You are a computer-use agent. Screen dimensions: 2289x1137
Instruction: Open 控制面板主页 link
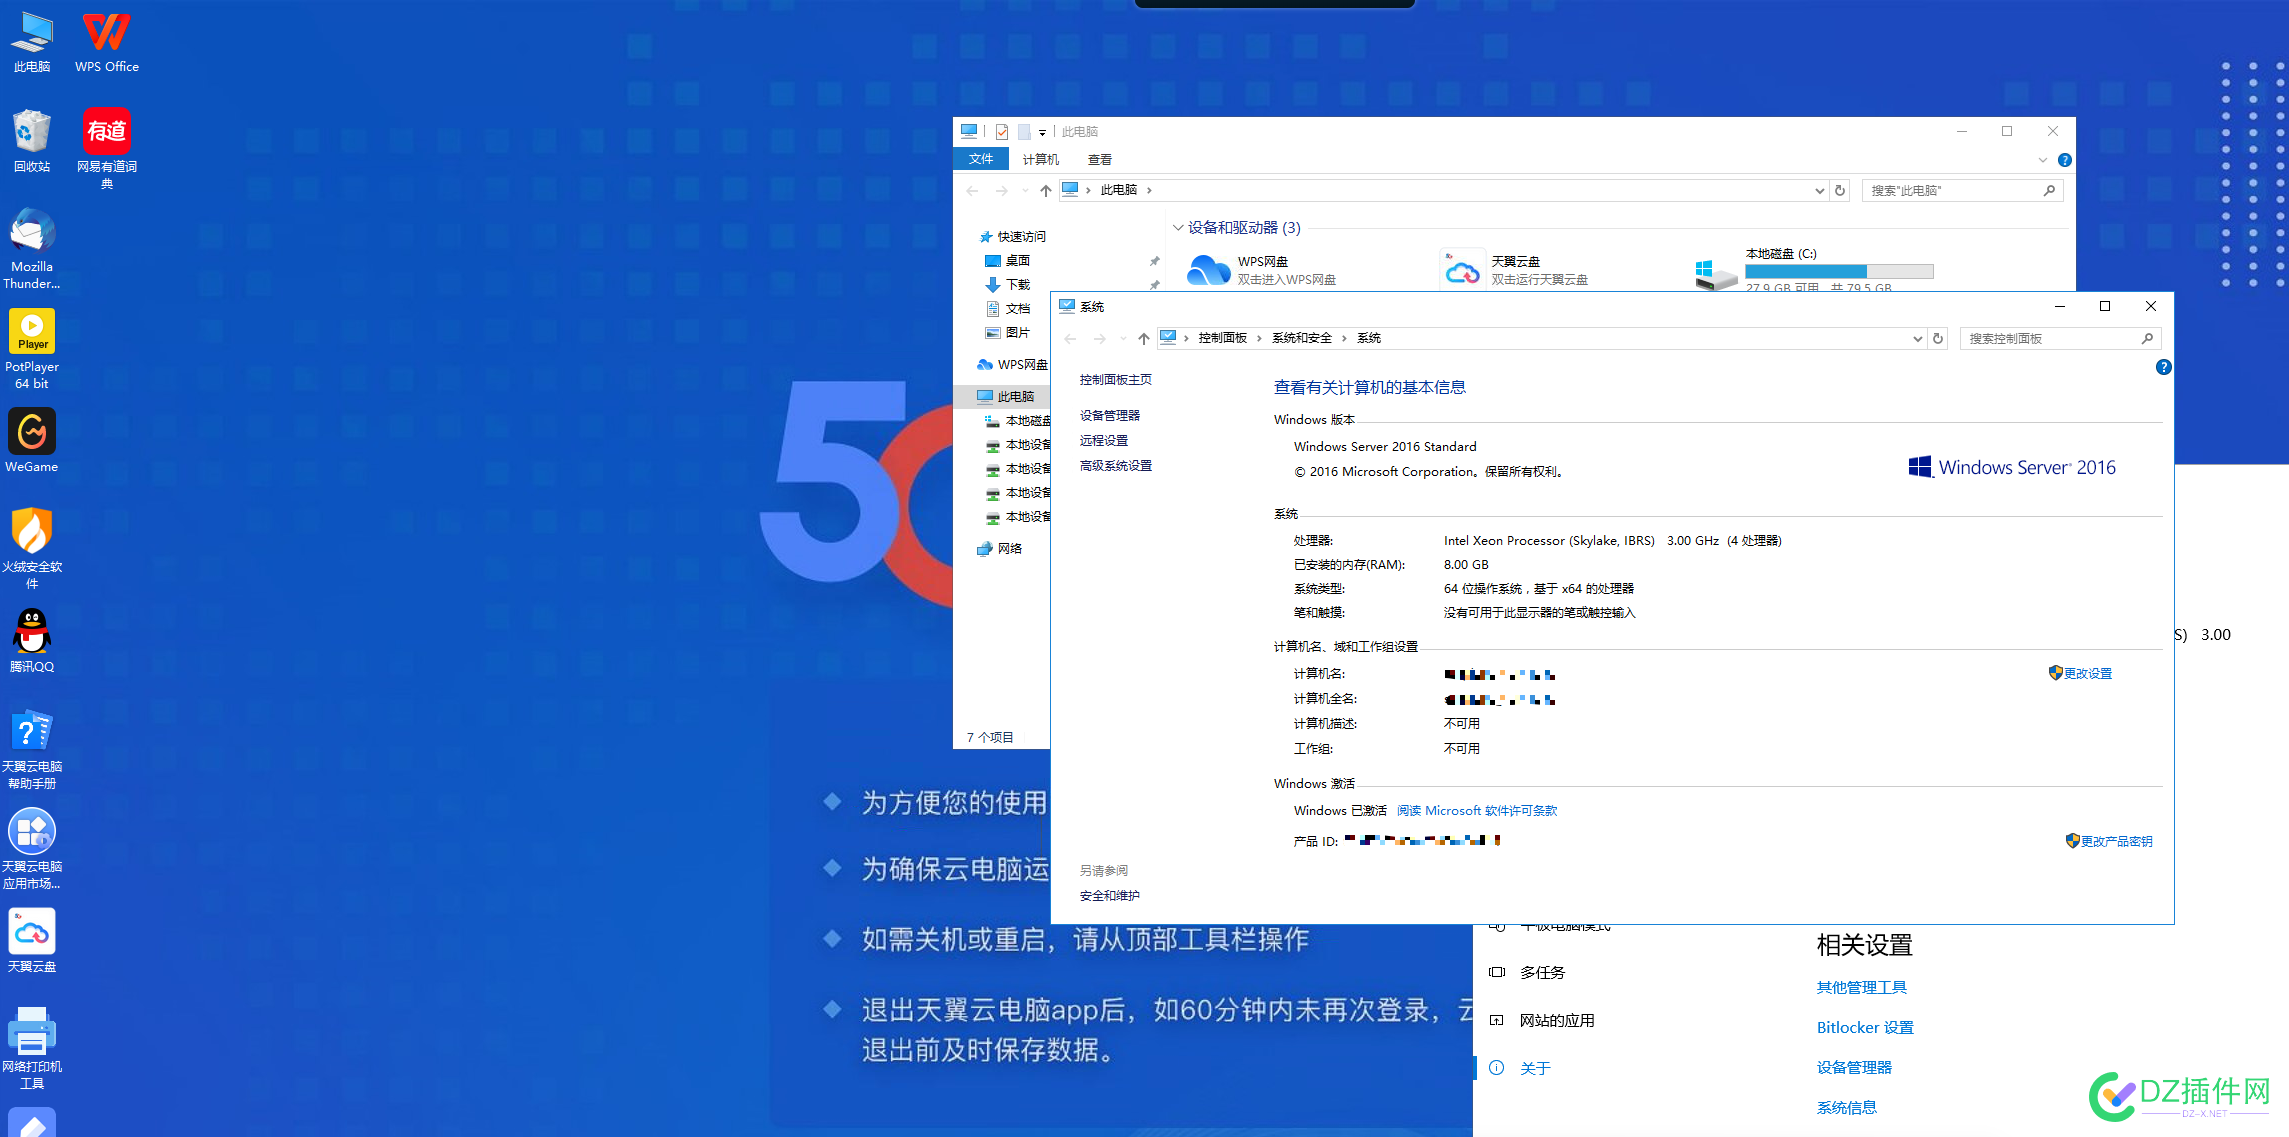[x=1115, y=380]
